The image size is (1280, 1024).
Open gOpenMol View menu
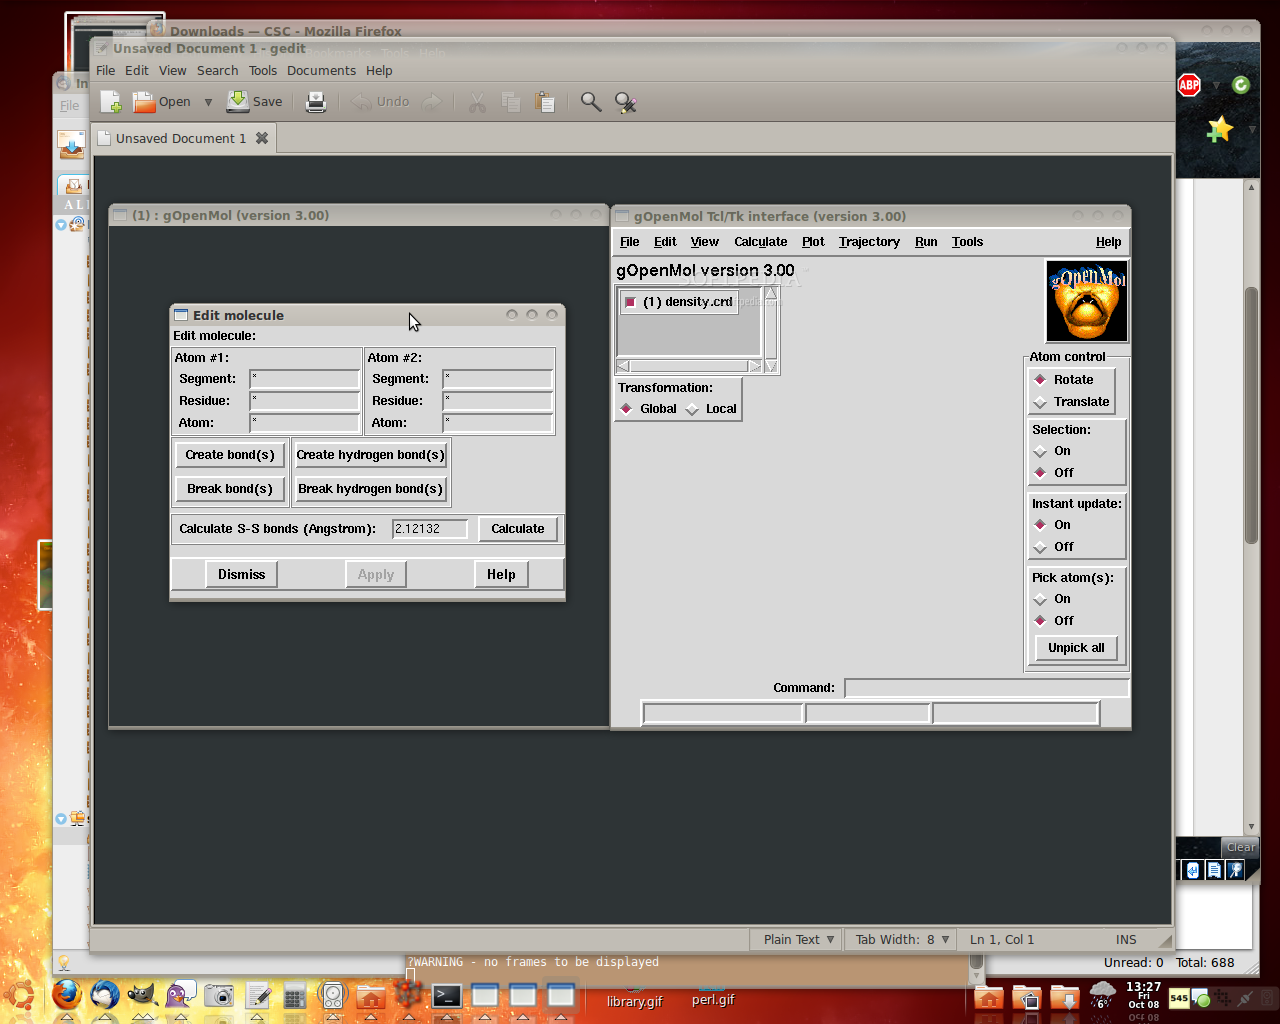coord(704,242)
